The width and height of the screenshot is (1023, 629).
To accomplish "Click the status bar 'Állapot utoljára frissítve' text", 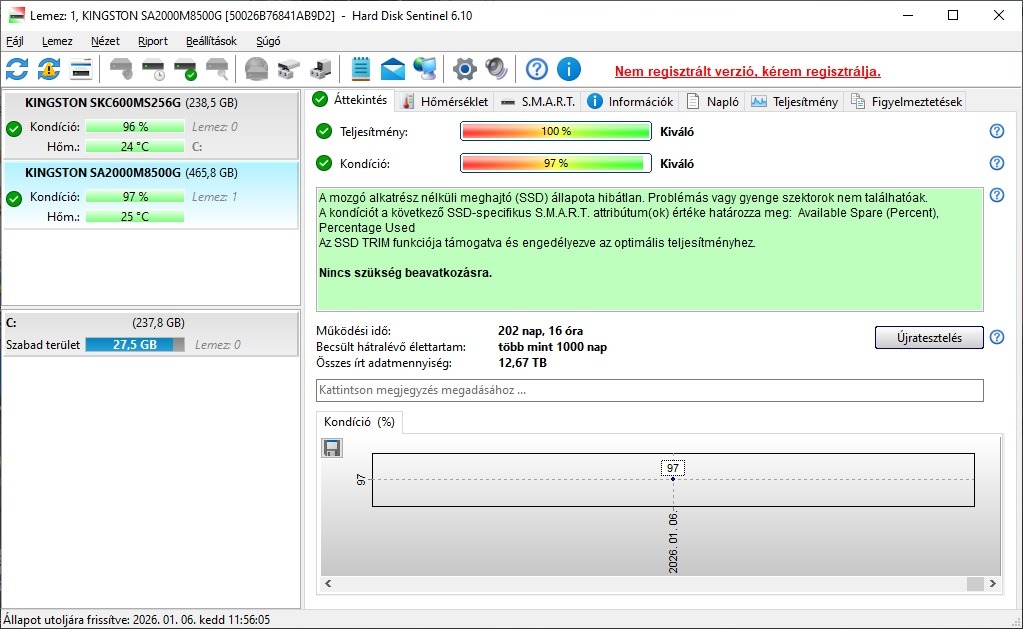I will (136, 620).
